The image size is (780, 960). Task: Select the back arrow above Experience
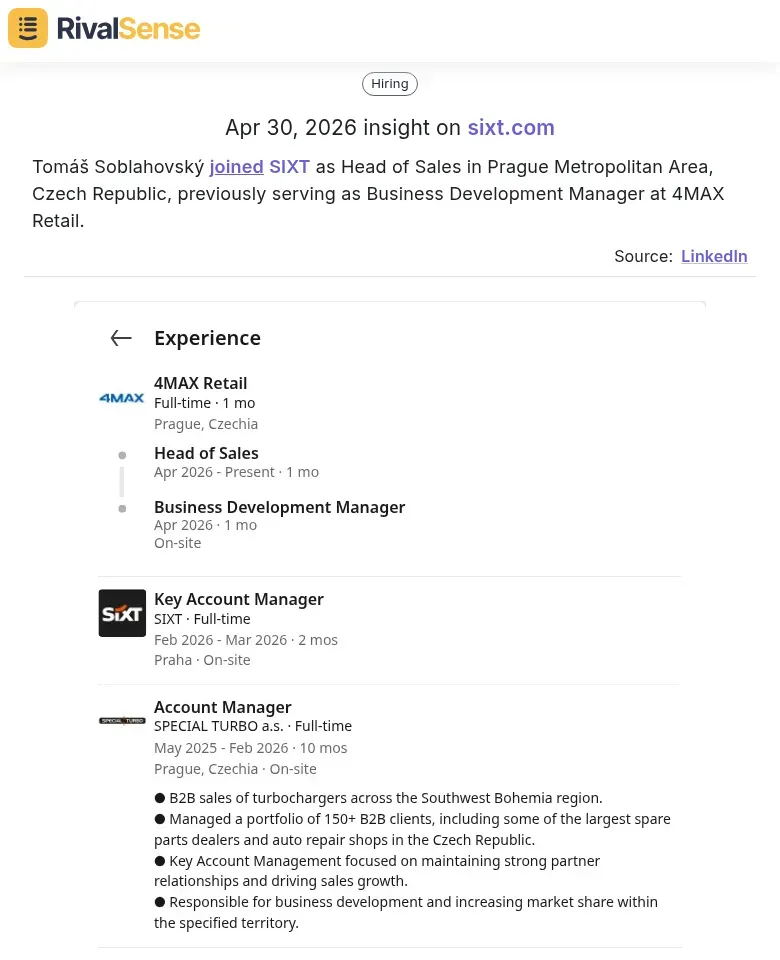pyautogui.click(x=121, y=338)
